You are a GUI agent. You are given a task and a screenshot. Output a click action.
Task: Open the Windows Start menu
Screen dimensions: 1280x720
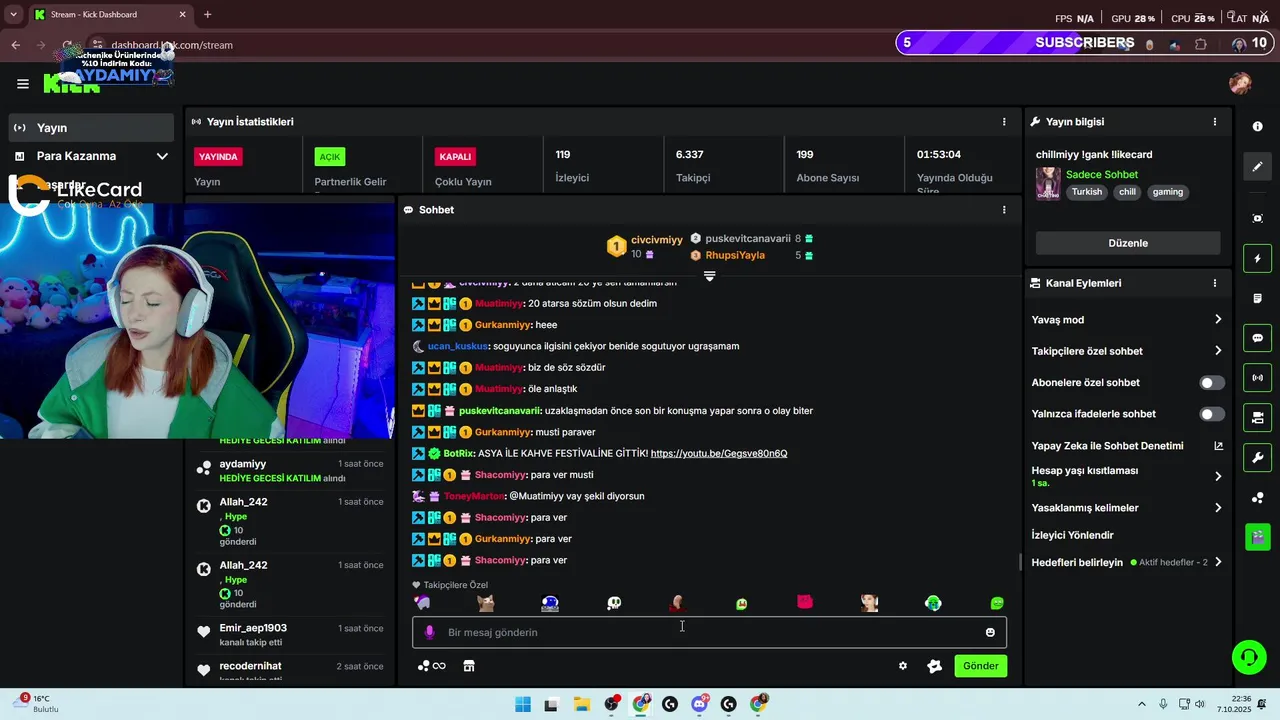pyautogui.click(x=523, y=705)
